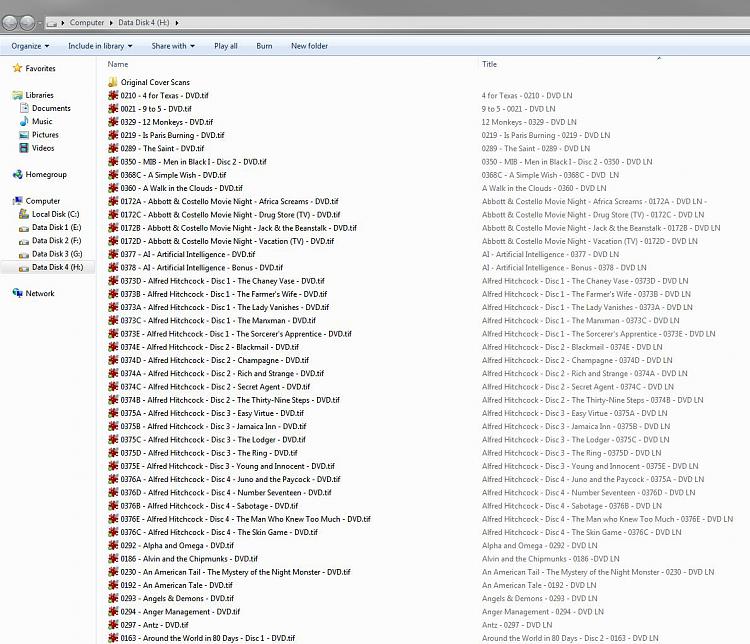750x644 pixels.
Task: Click title cell 'Alpha and Omega - 0292 - DVD LN'
Action: 540,545
